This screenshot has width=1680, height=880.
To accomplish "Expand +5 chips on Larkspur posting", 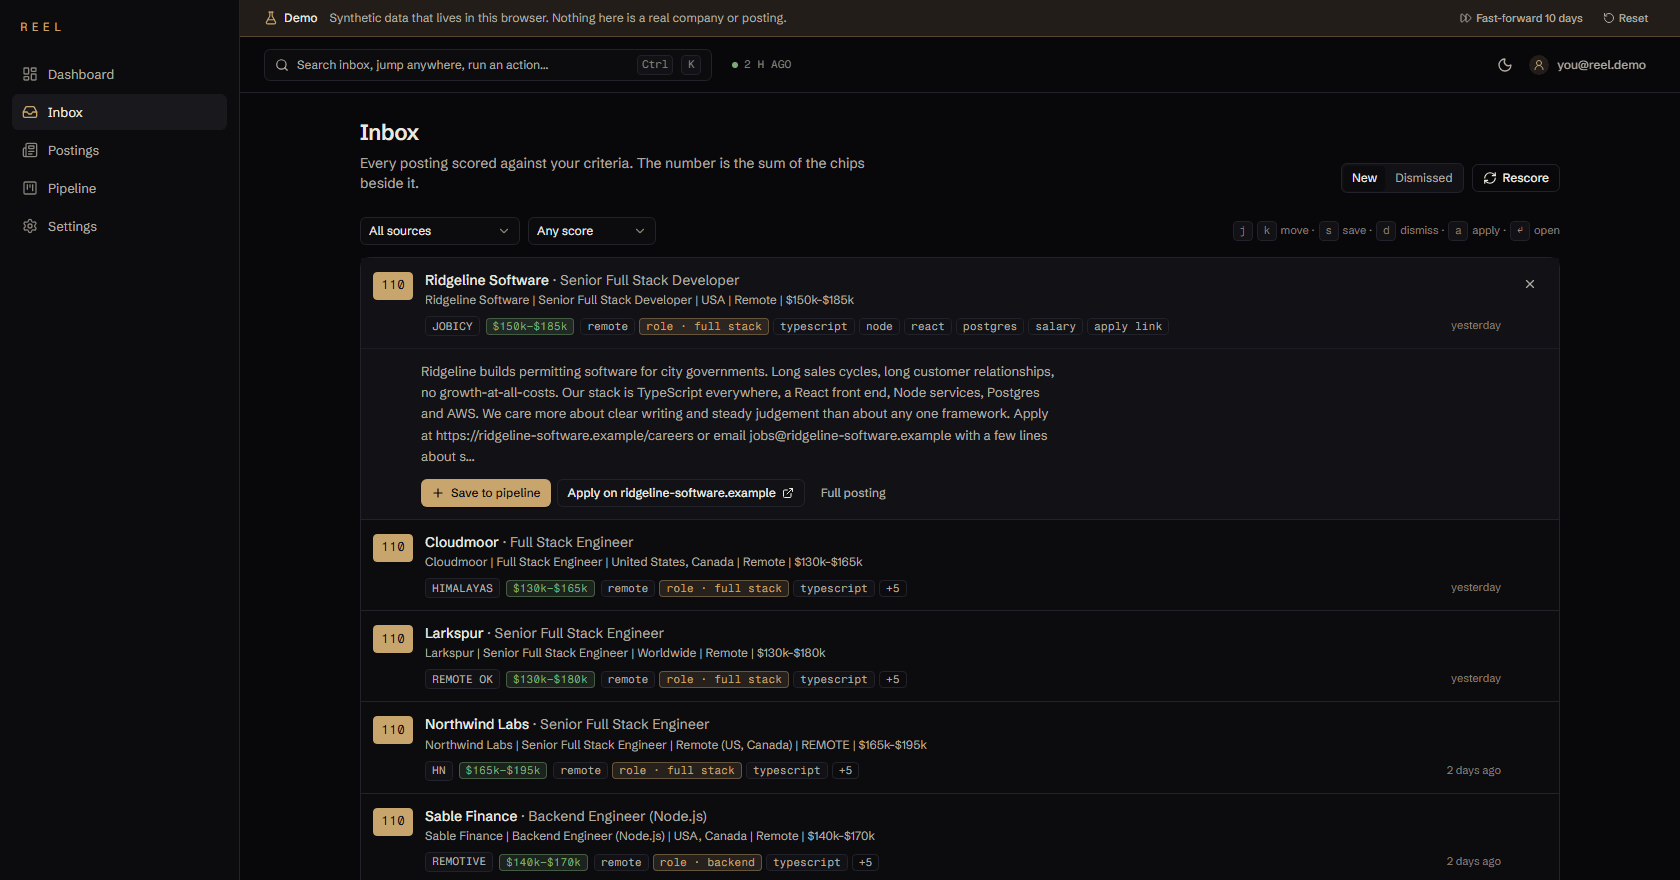I will (x=893, y=679).
